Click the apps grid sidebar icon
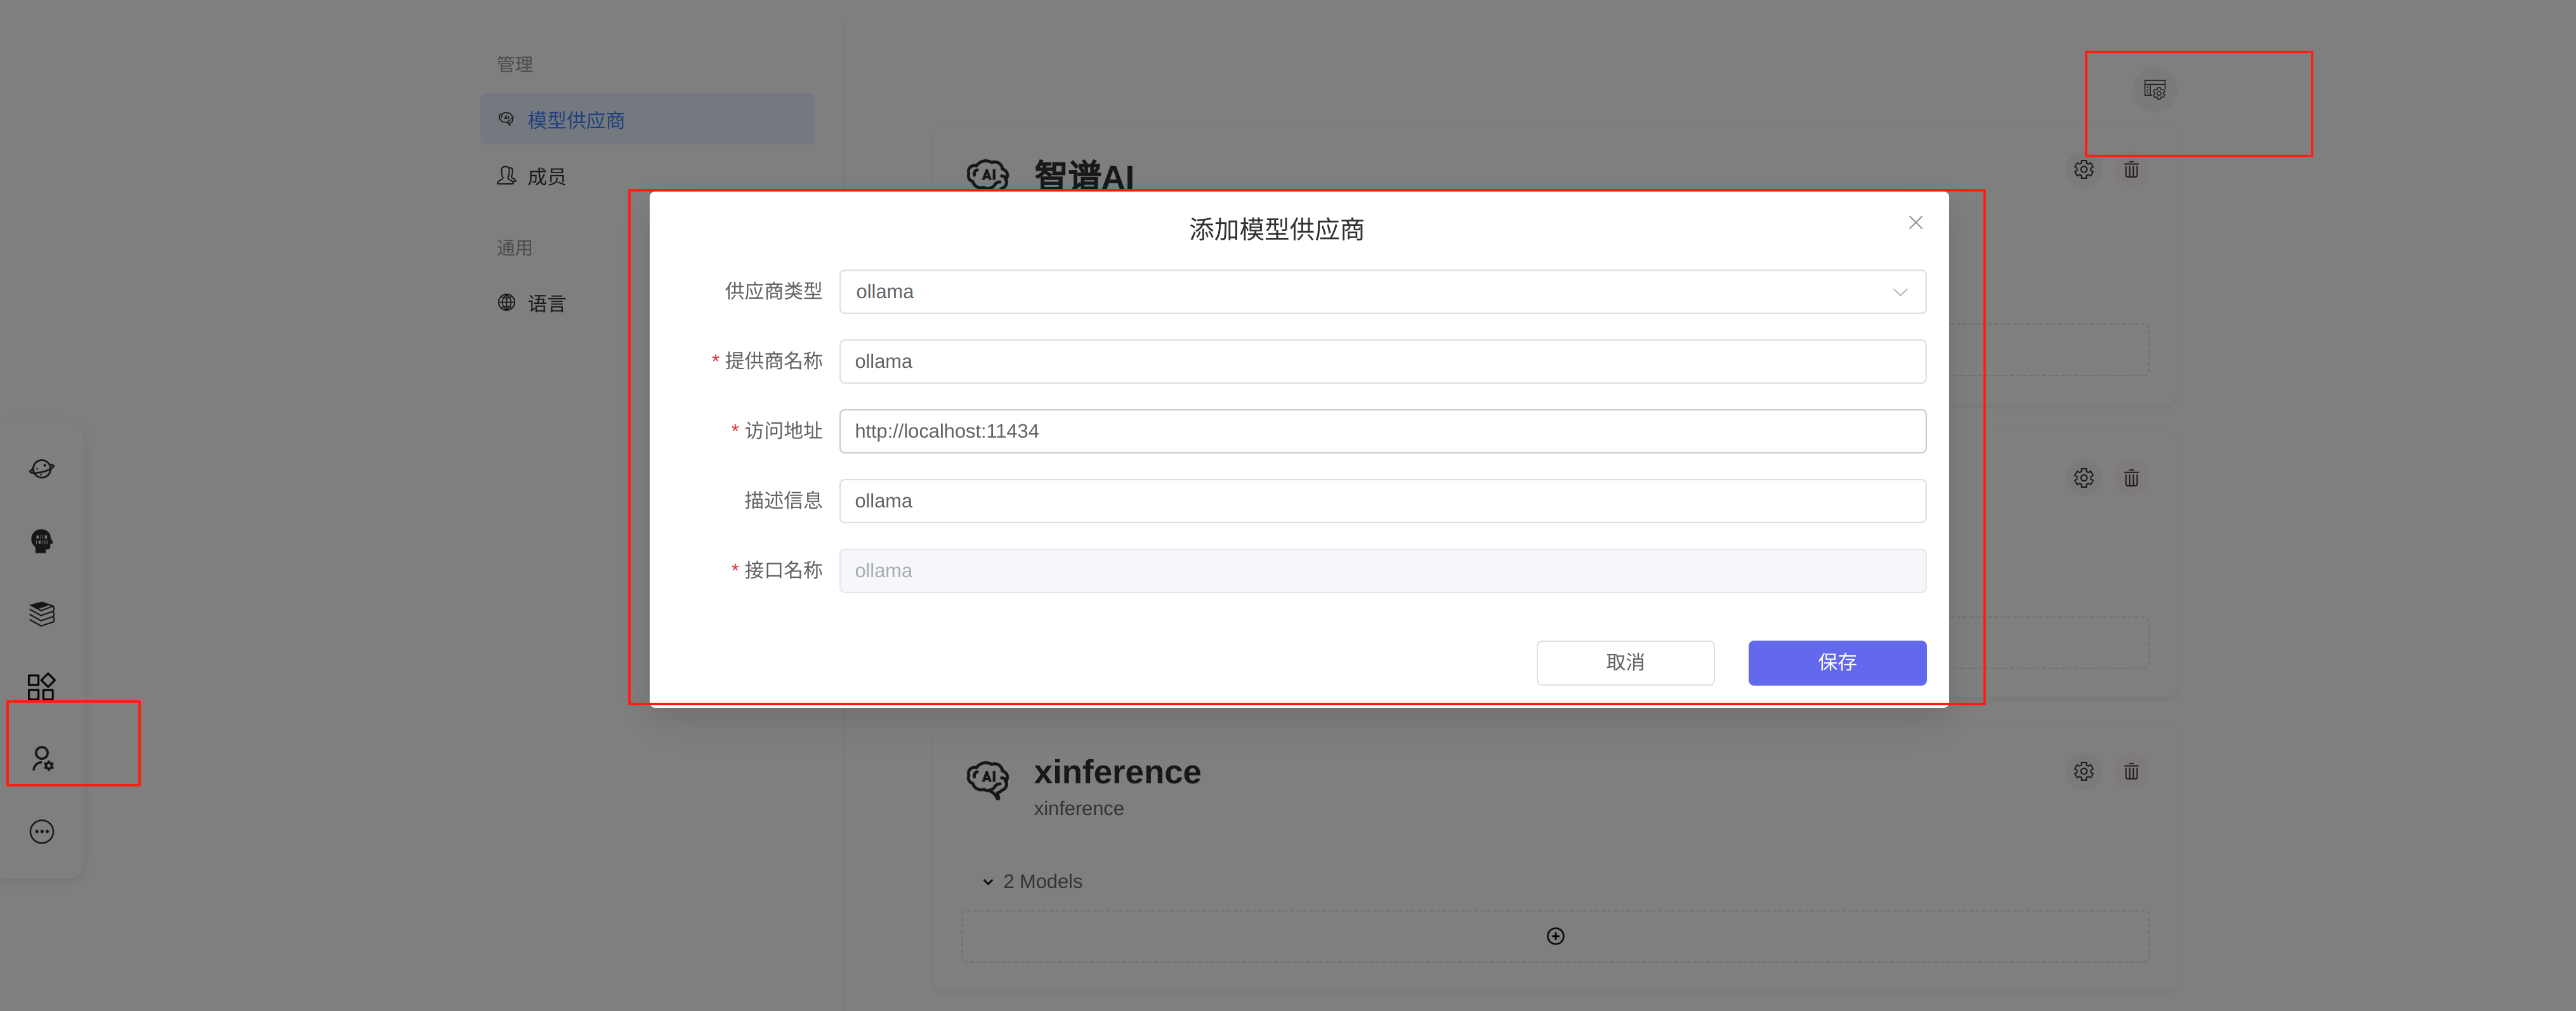Screen dimensions: 2576x1011 [42, 686]
